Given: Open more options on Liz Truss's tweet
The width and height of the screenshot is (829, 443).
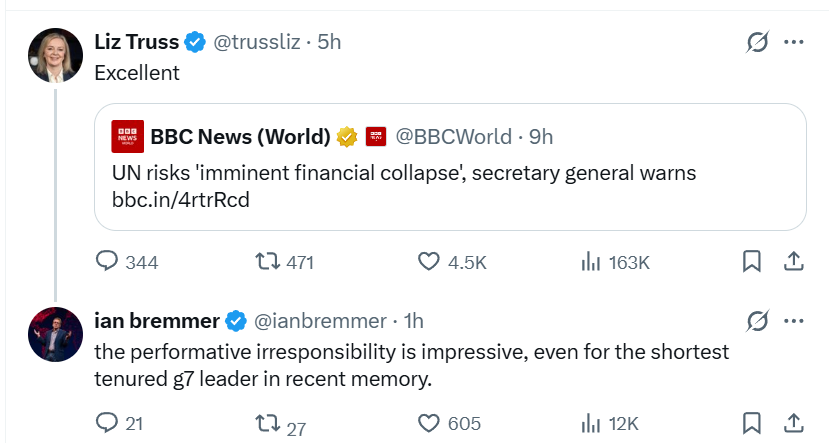Looking at the screenshot, I should 794,42.
